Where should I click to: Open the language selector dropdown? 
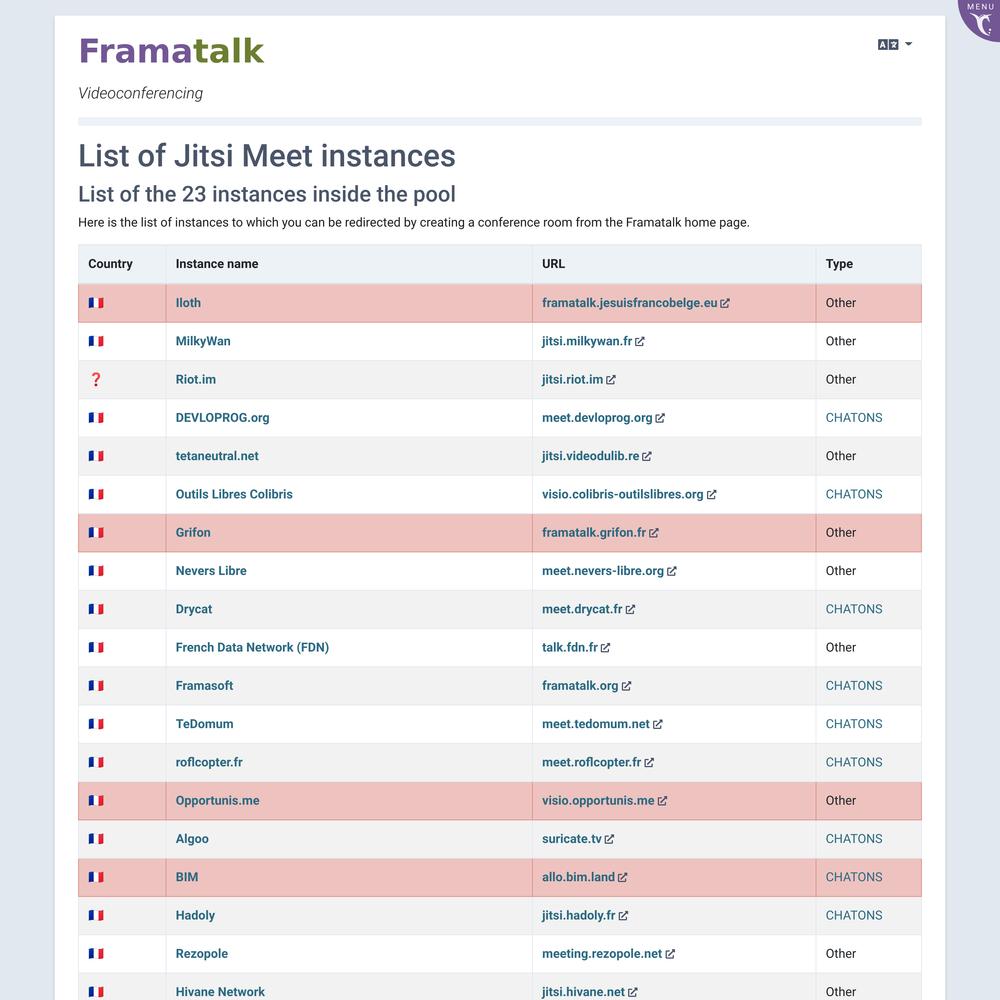pyautogui.click(x=895, y=44)
